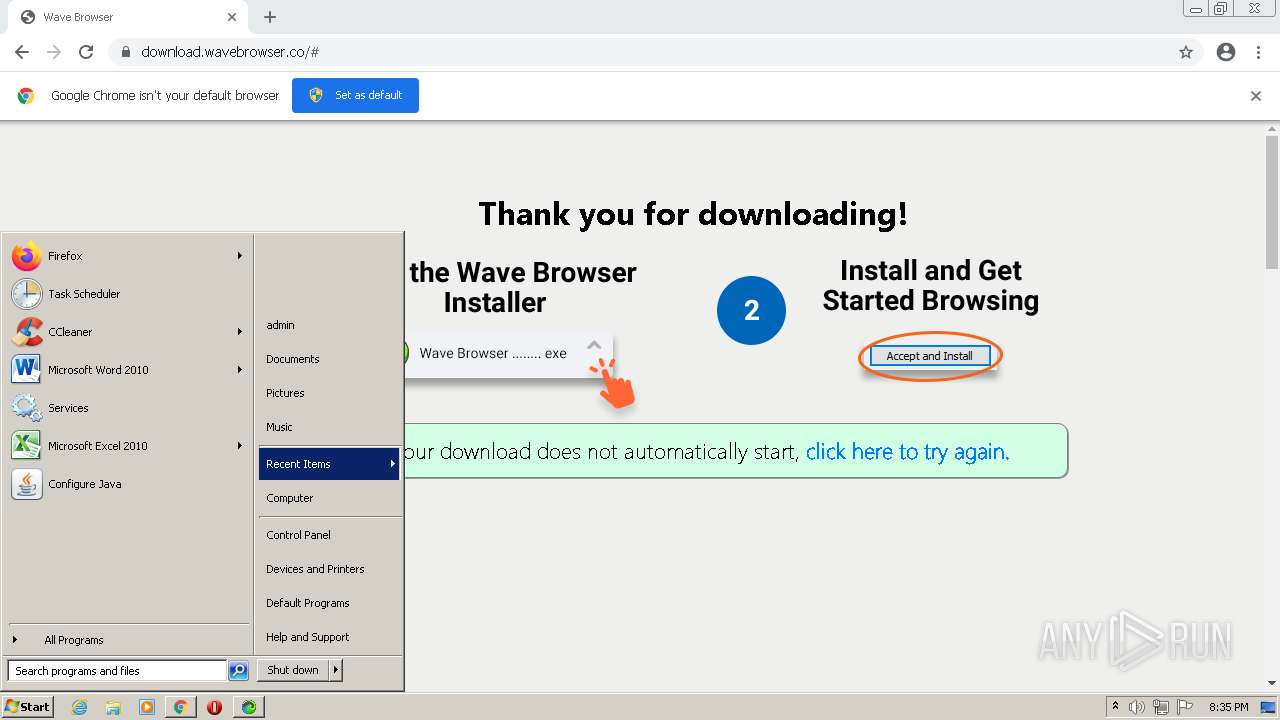This screenshot has width=1280, height=720.
Task: Click Search programs and files box
Action: pyautogui.click(x=117, y=671)
